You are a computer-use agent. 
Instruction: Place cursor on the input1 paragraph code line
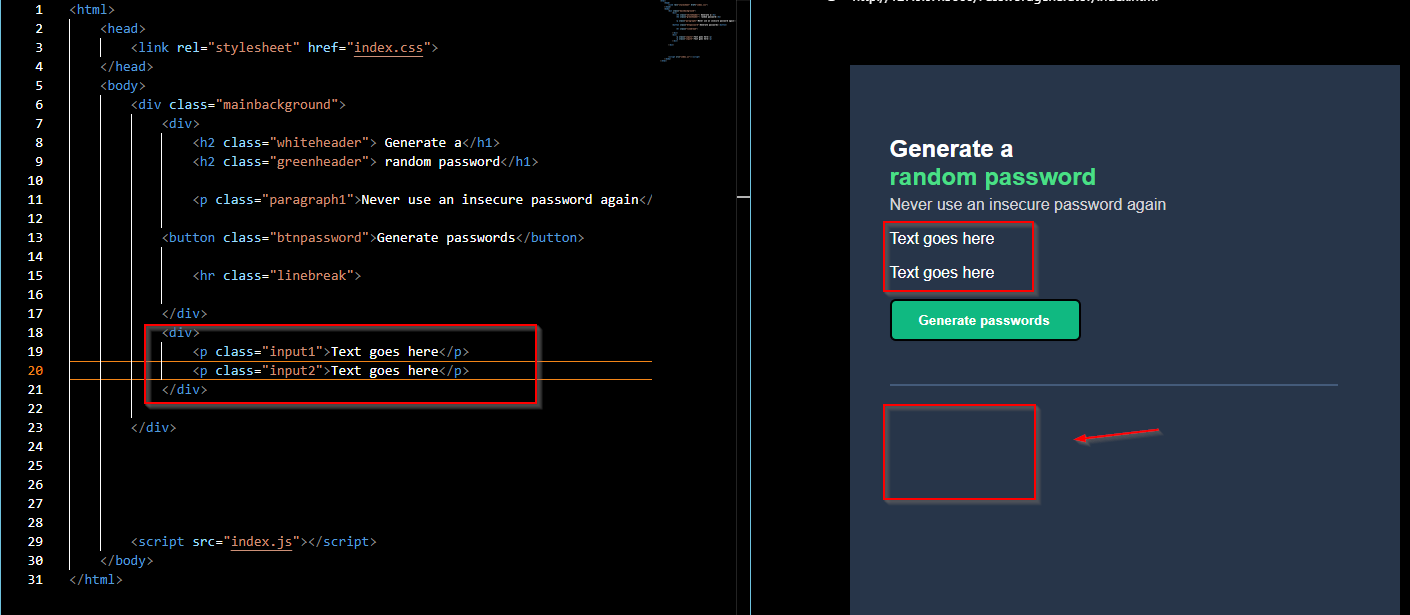click(331, 351)
